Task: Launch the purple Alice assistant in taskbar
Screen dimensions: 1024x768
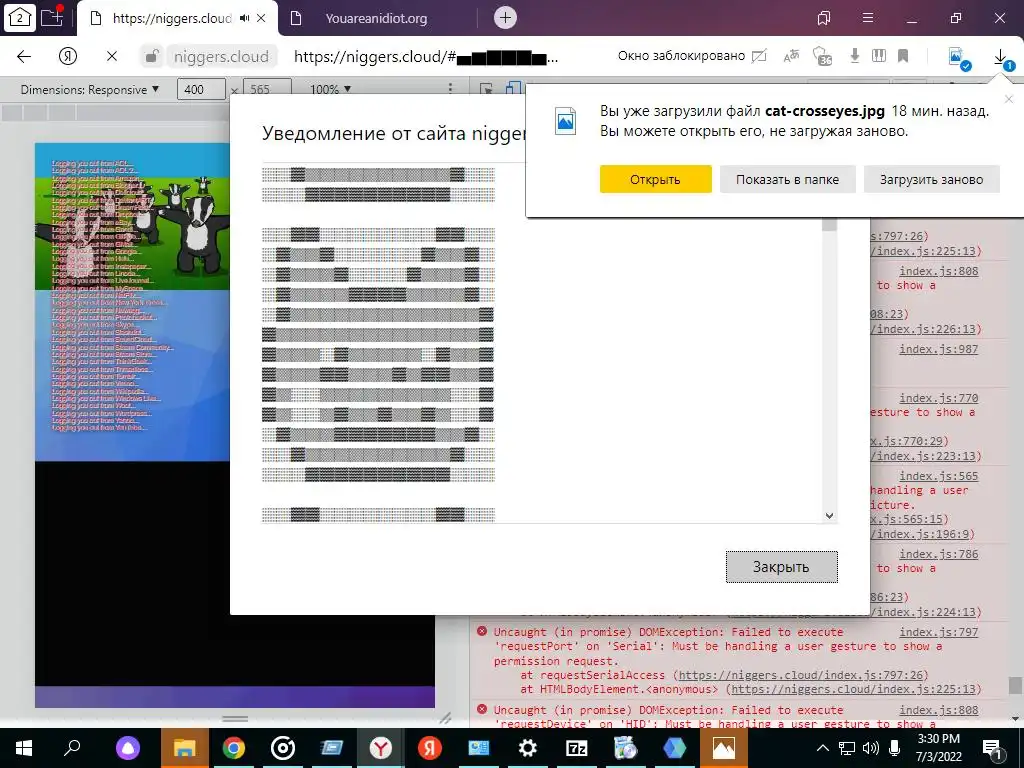Action: coord(127,748)
